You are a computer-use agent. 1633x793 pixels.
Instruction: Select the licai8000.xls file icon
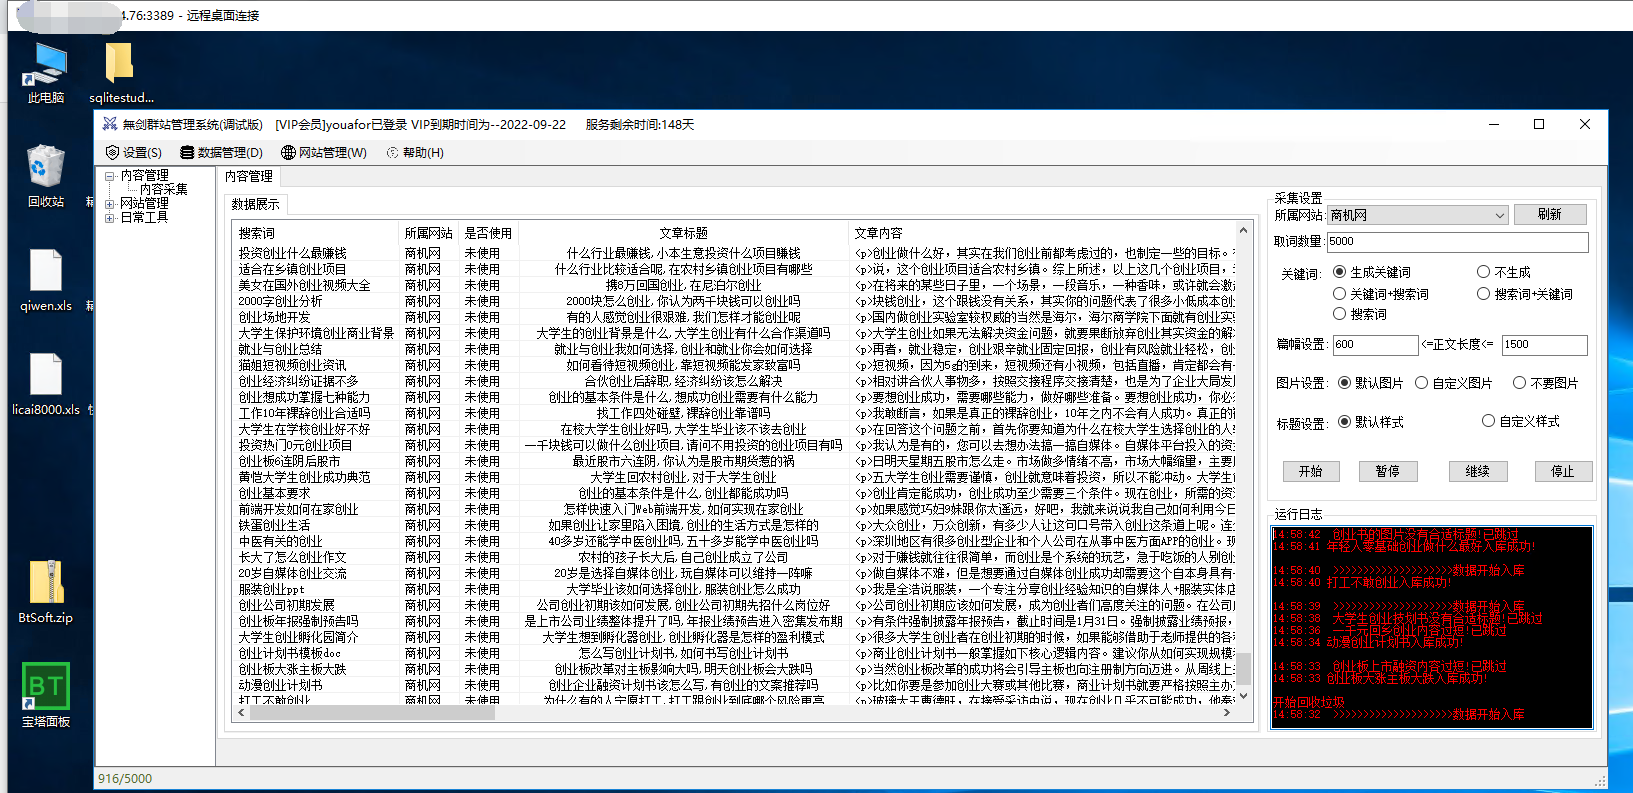point(46,384)
